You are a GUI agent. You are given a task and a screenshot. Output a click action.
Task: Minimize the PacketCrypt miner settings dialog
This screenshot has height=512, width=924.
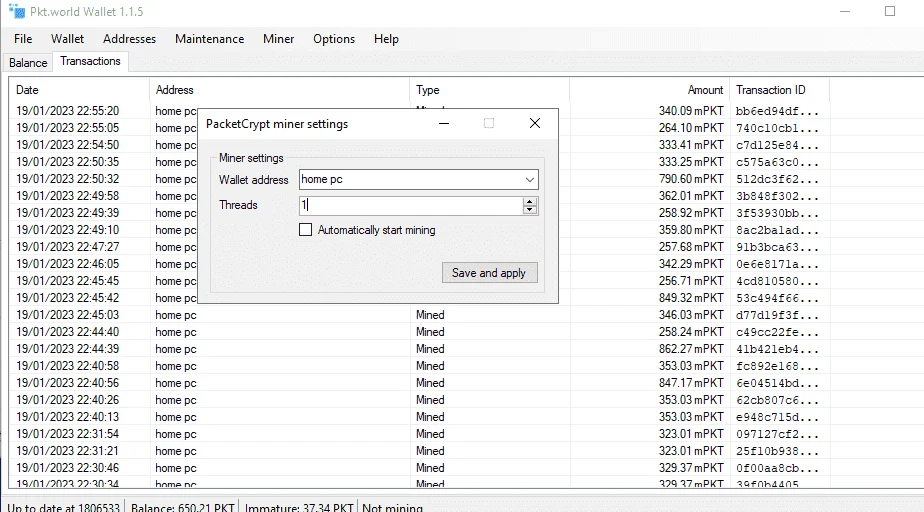[x=444, y=123]
